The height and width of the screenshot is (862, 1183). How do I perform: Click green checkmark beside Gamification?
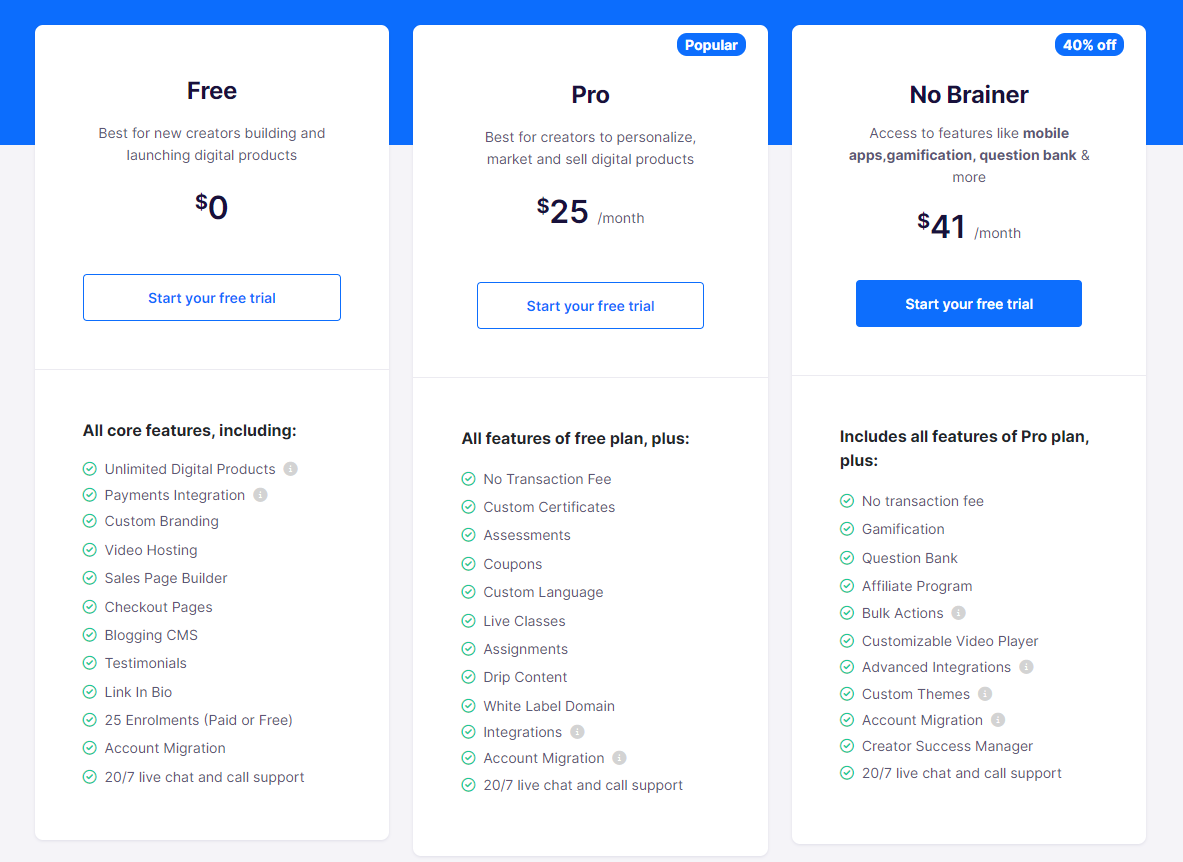[x=847, y=529]
